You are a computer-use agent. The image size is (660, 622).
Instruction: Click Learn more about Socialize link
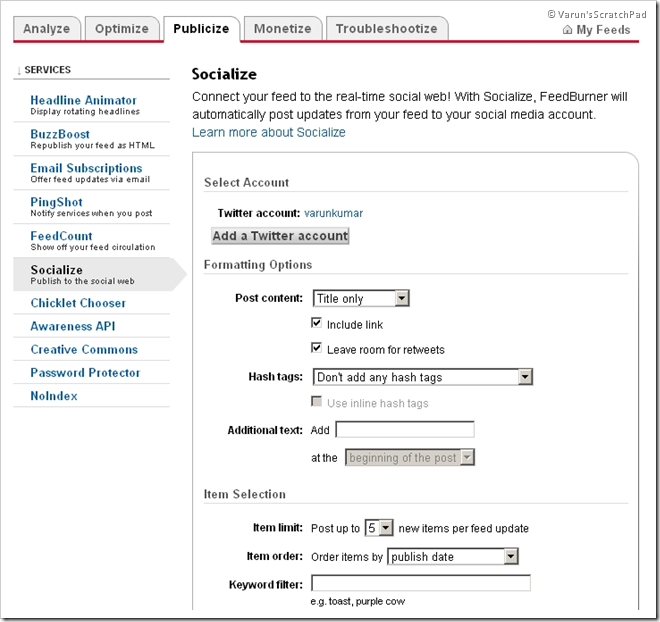click(269, 132)
